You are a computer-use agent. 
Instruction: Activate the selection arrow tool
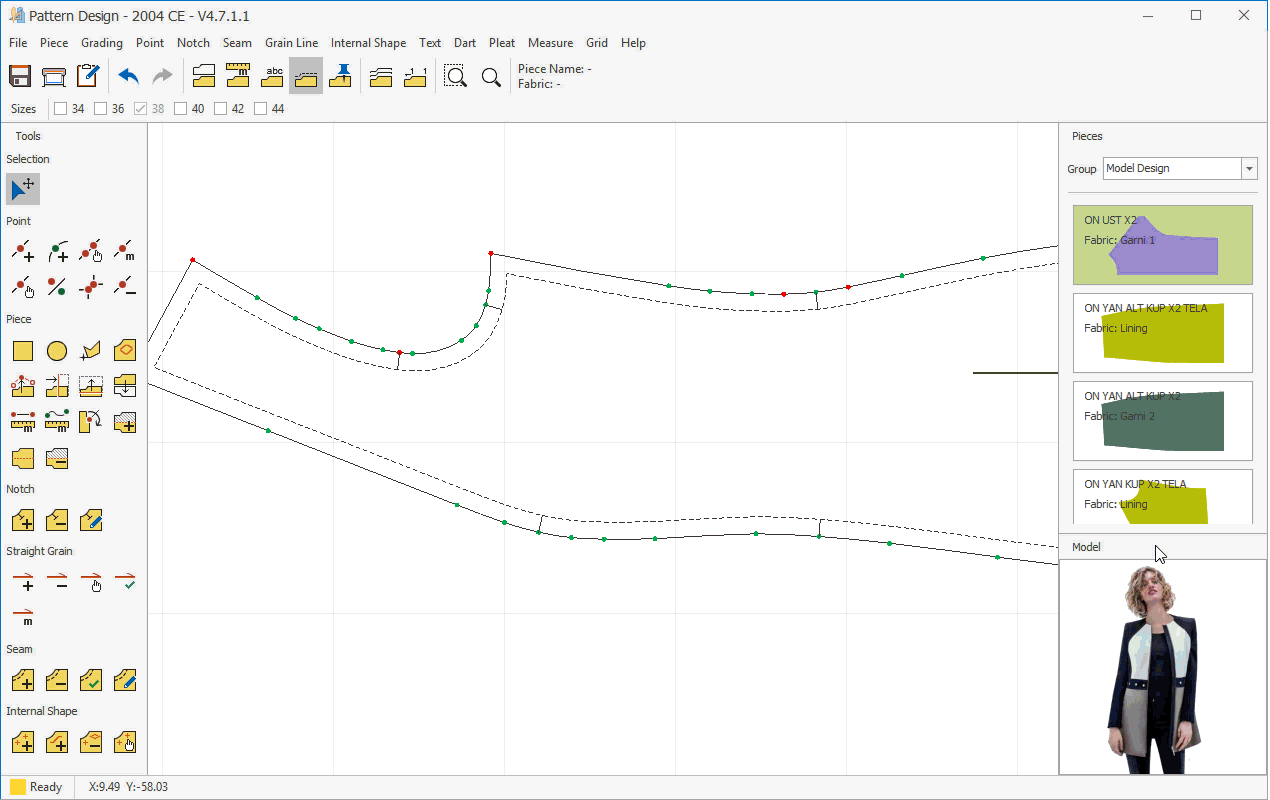(23, 189)
